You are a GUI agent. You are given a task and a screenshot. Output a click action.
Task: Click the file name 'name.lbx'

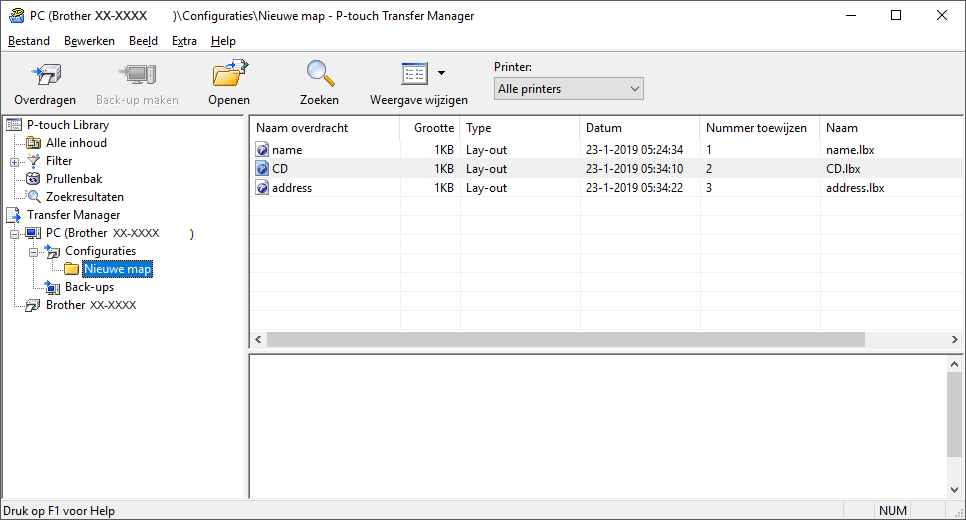point(850,150)
